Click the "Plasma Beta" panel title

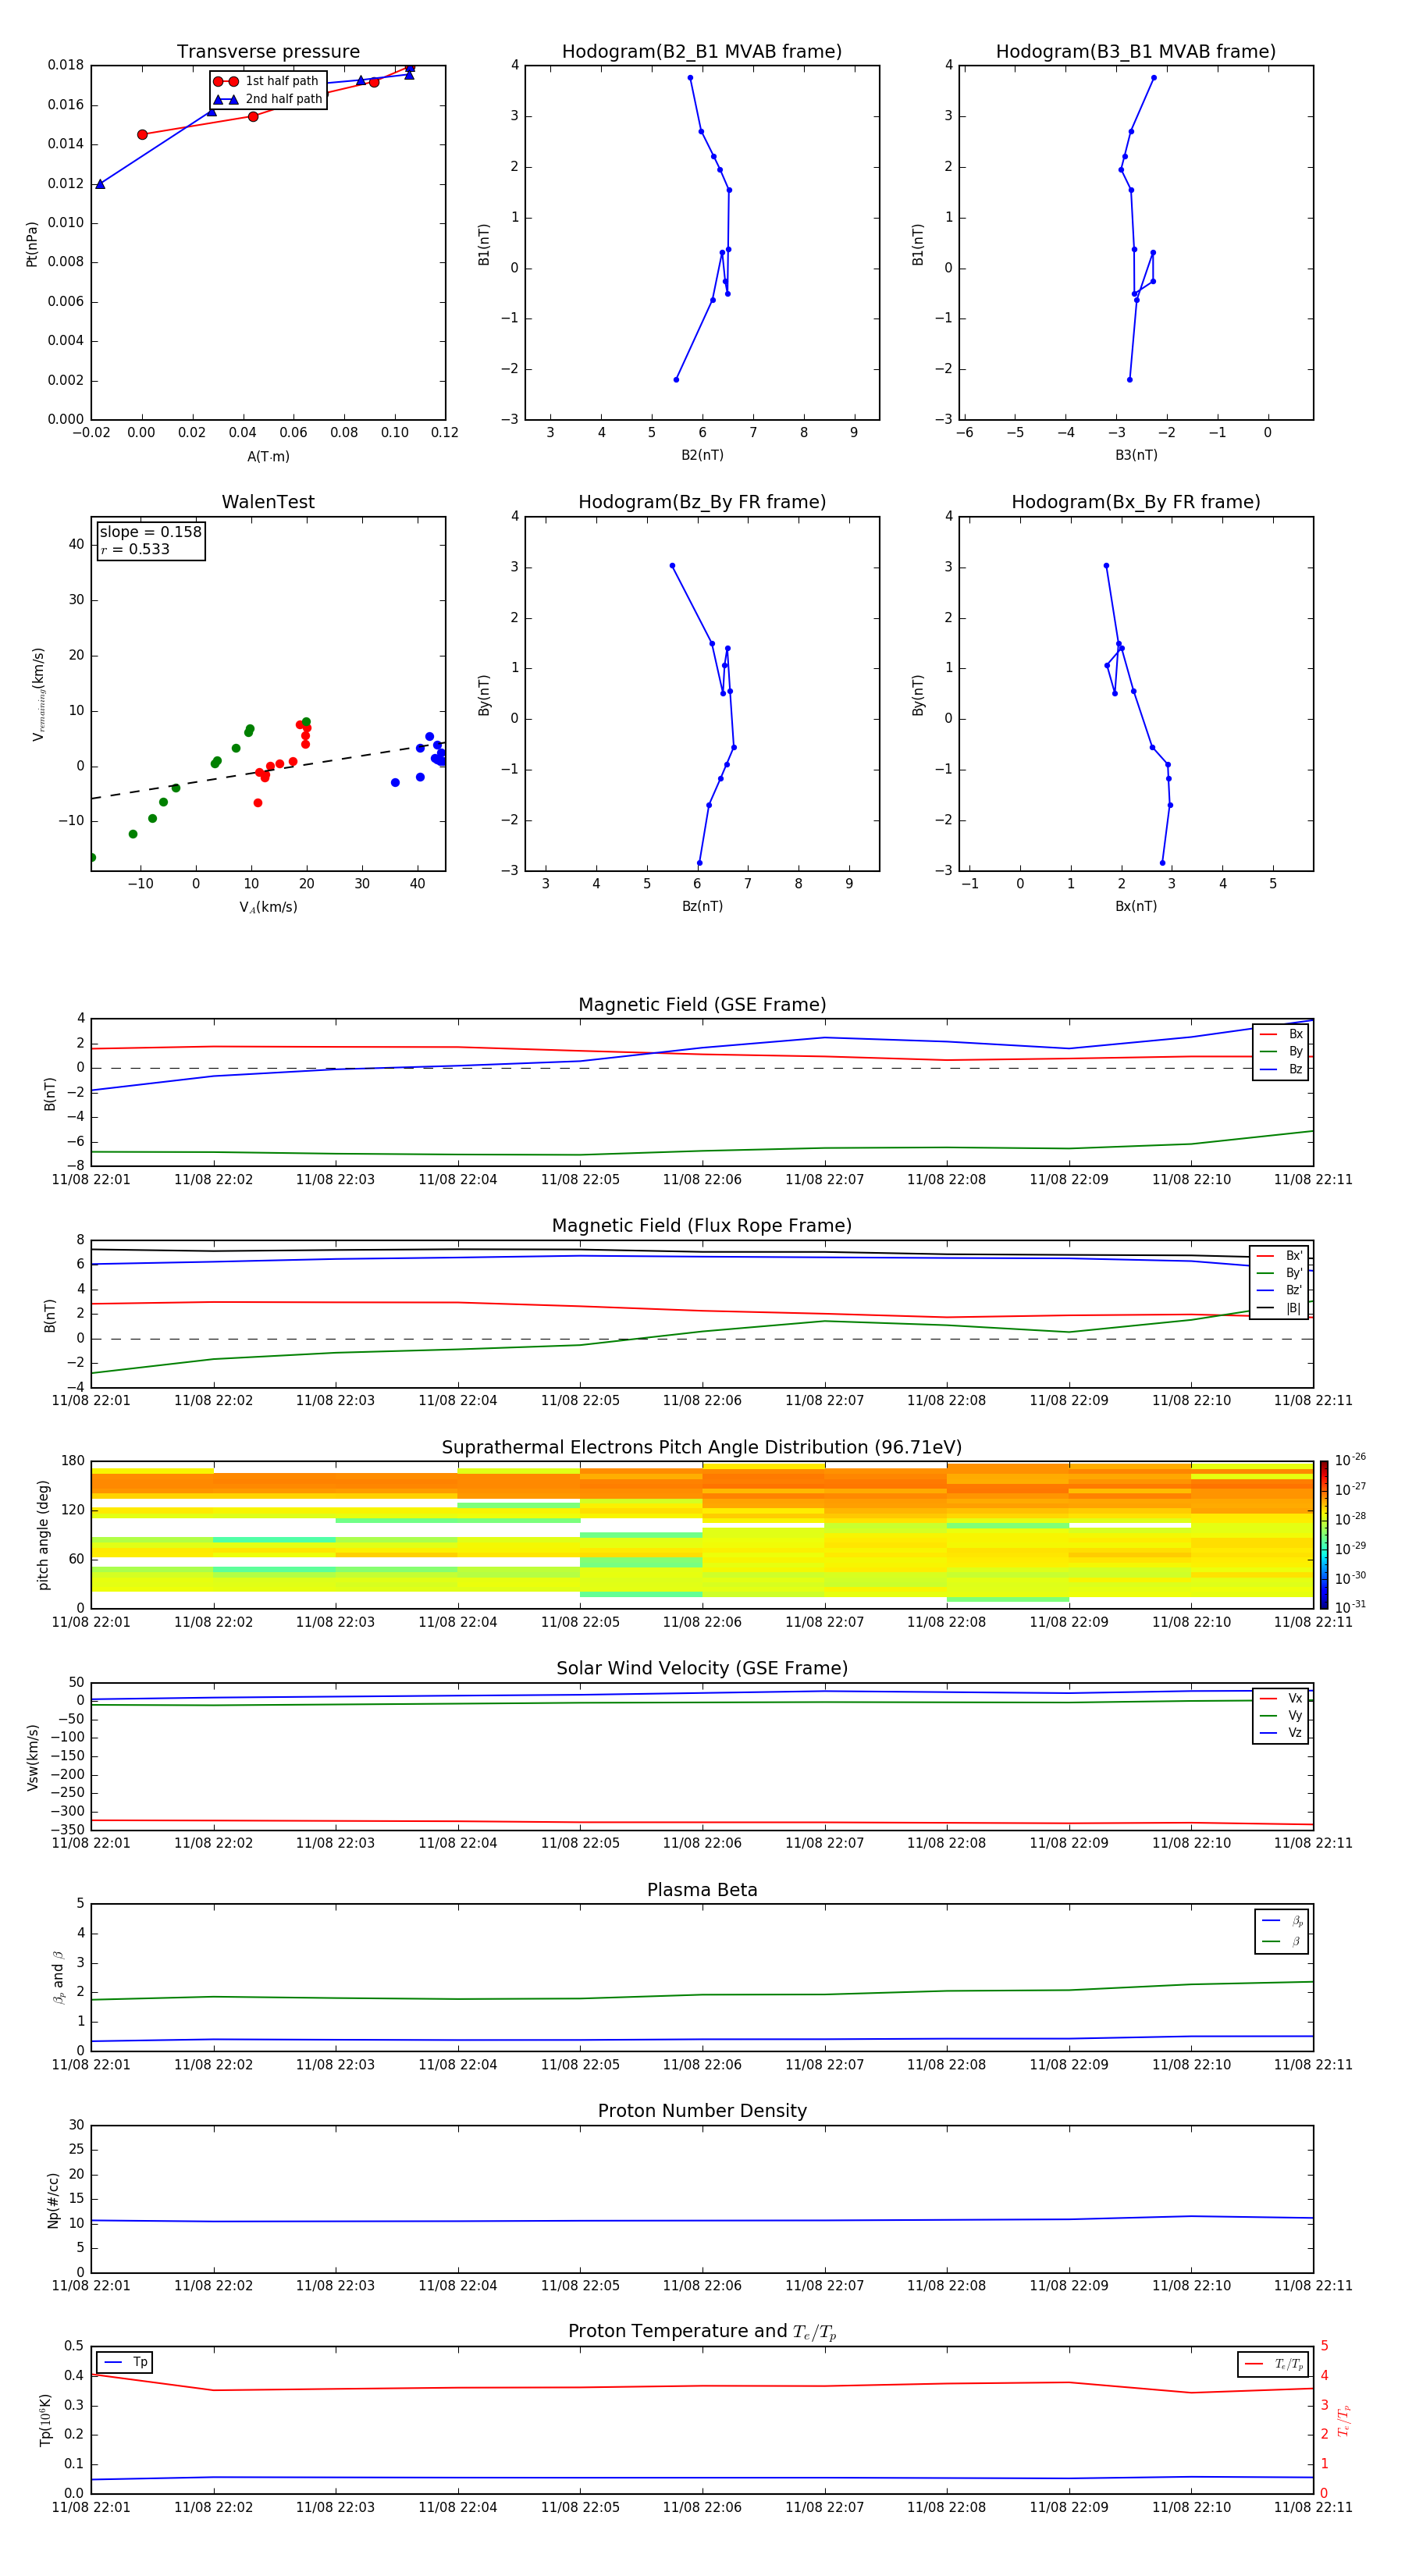[702, 1890]
